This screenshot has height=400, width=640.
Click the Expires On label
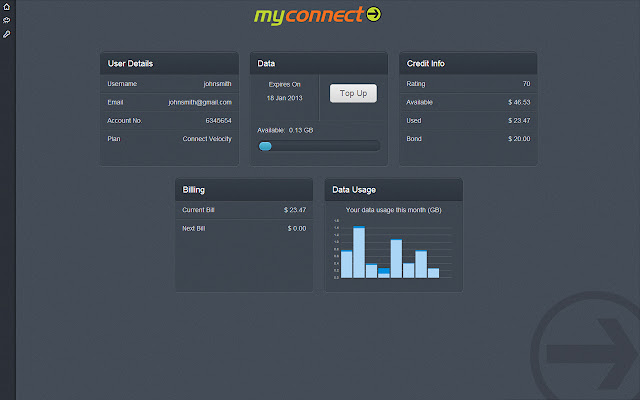pos(284,84)
